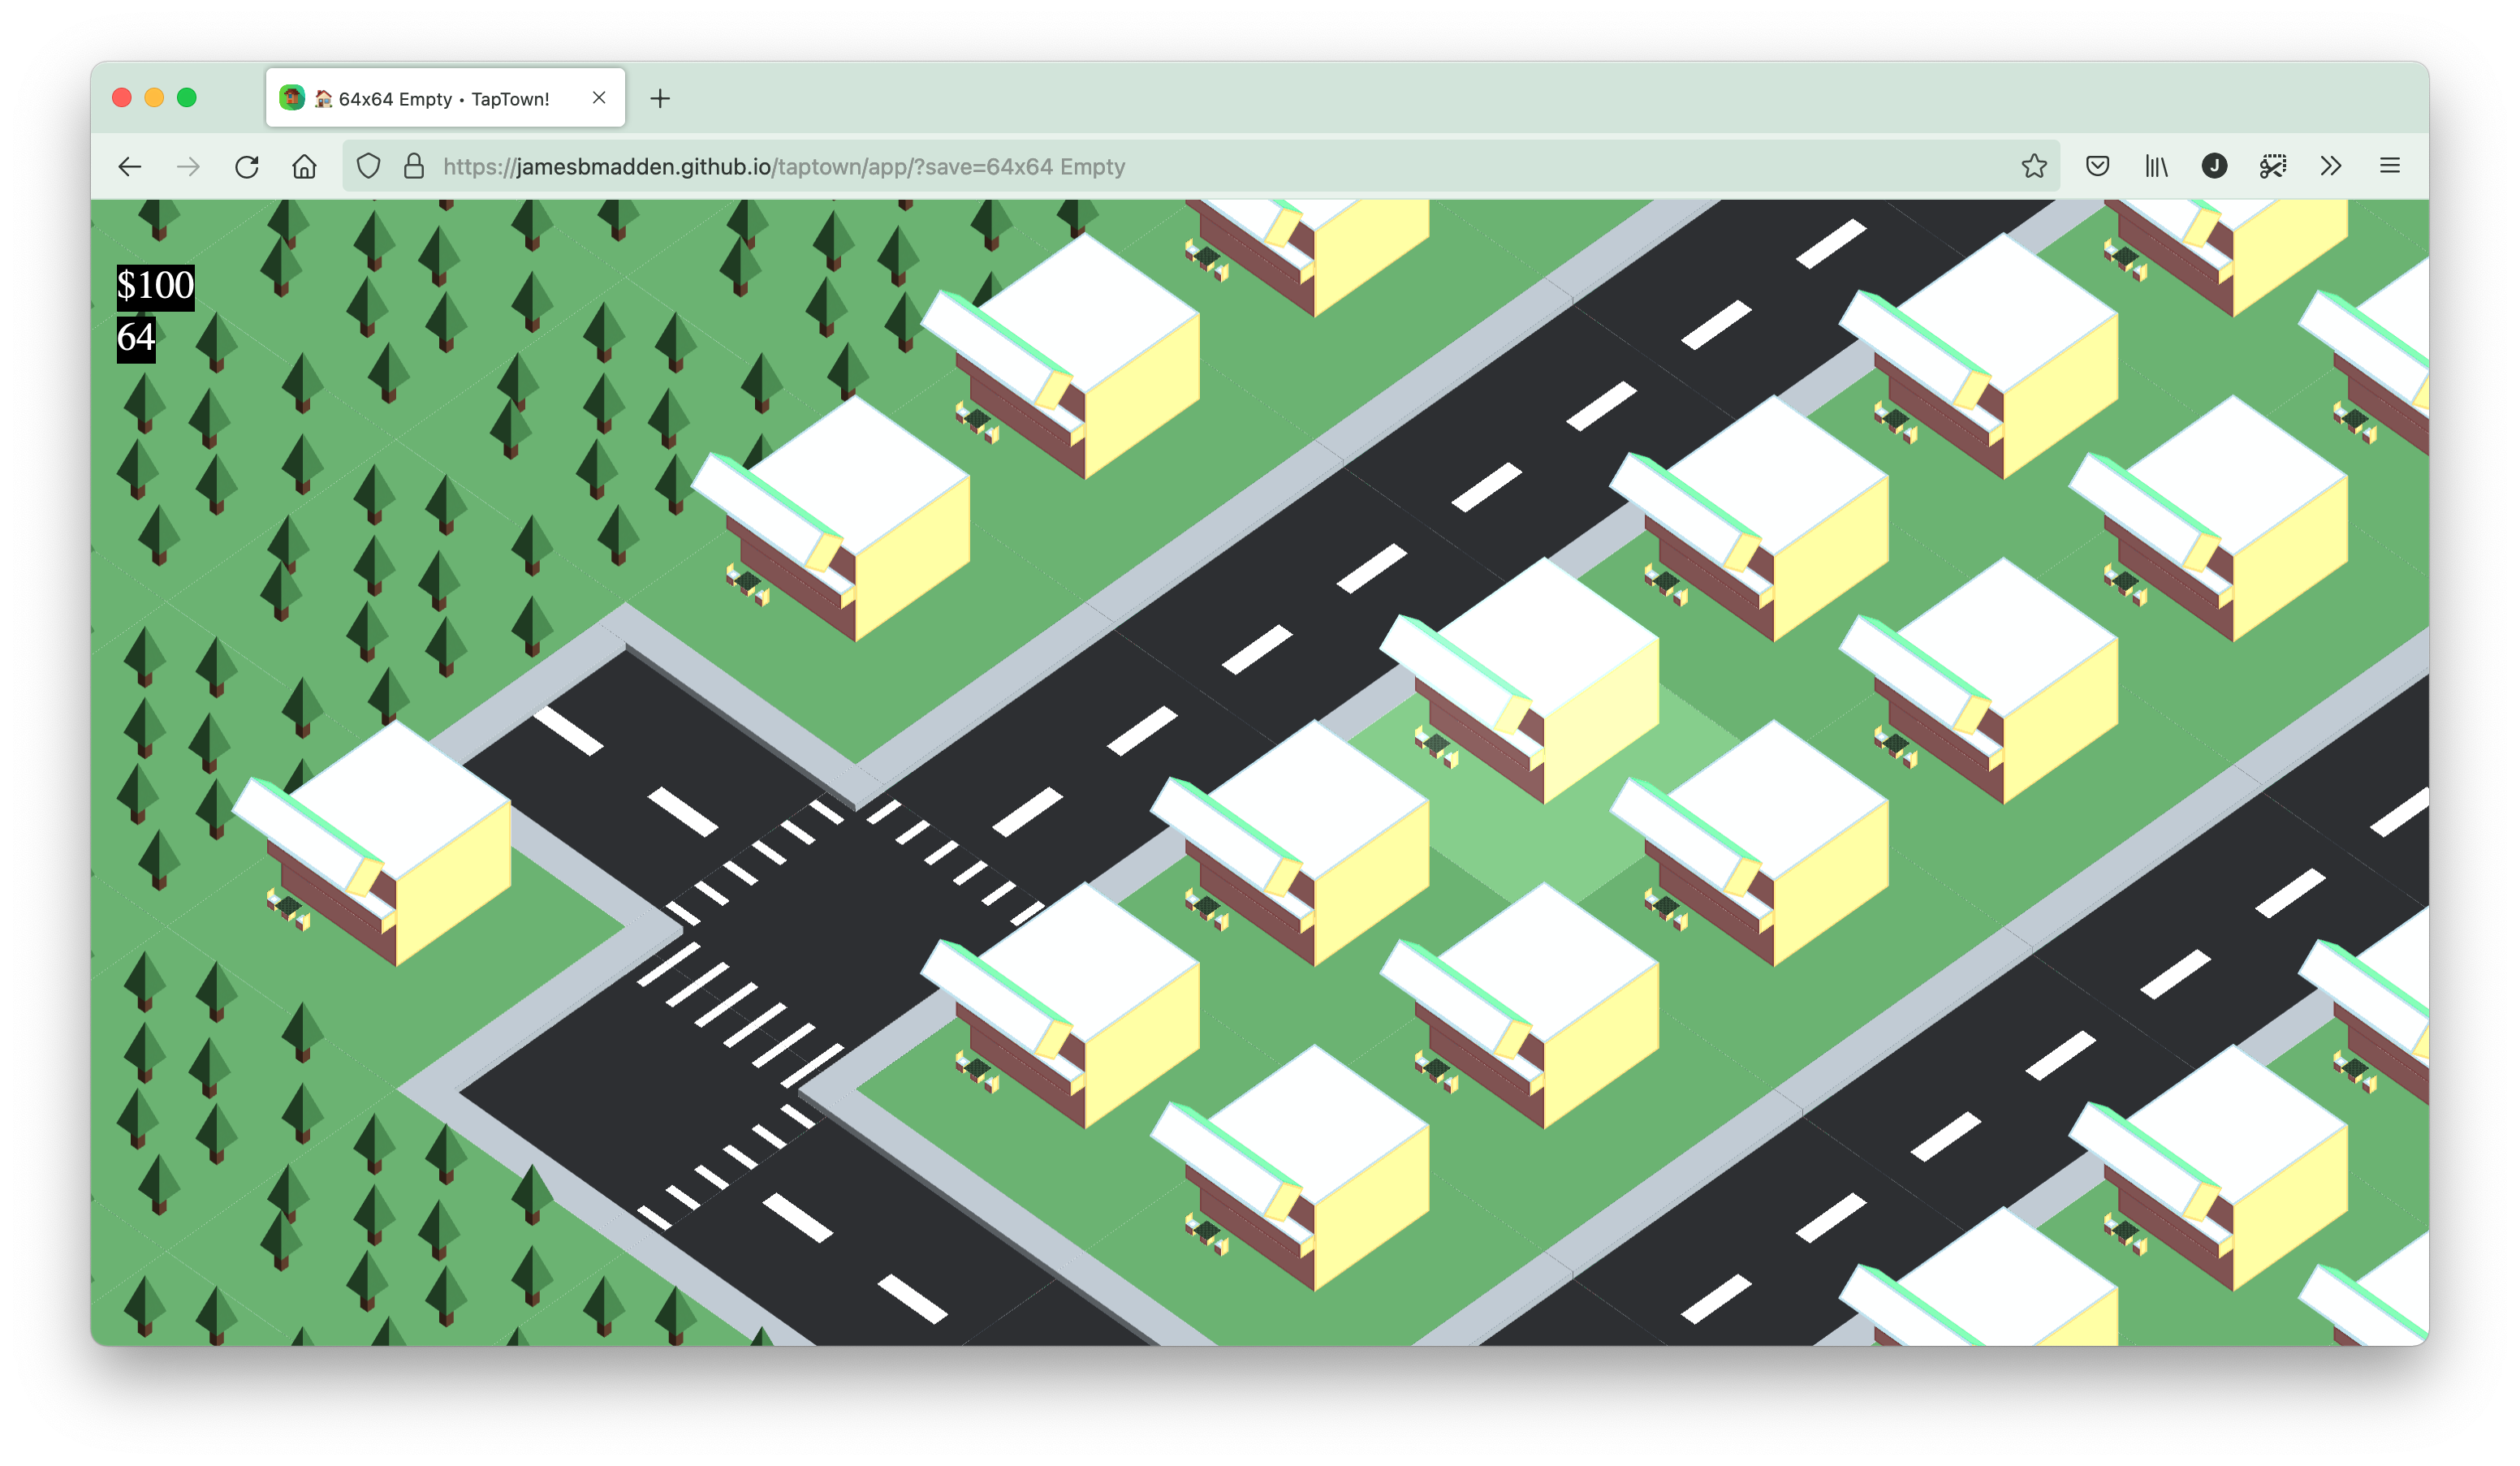Open tracking protection shield icon
The width and height of the screenshot is (2520, 1466).
[368, 166]
